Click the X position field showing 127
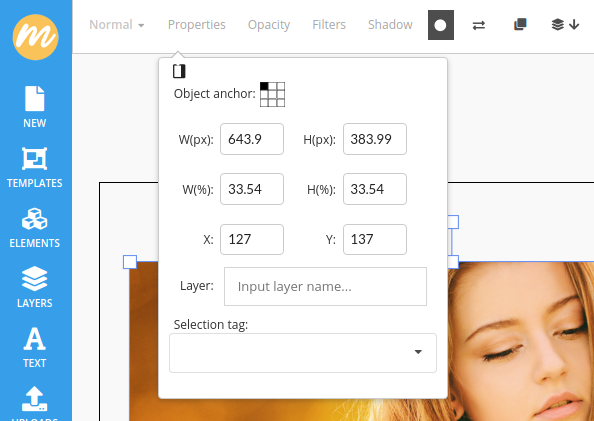The width and height of the screenshot is (594, 421). [252, 239]
